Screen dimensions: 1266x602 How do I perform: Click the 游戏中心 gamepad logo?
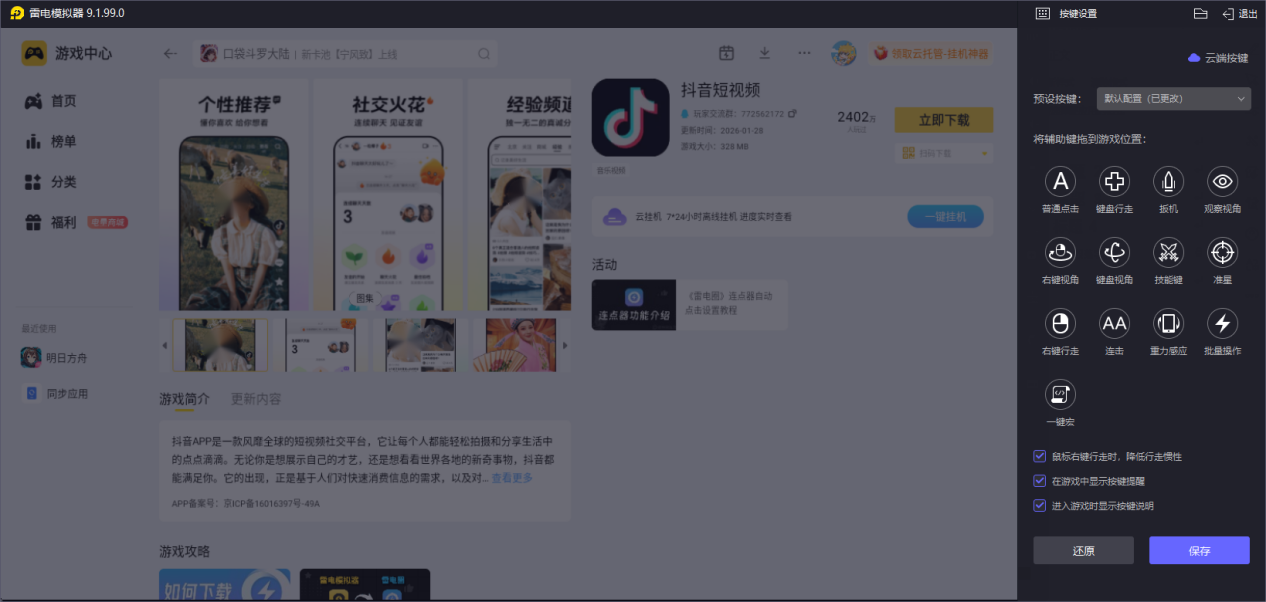(x=34, y=53)
